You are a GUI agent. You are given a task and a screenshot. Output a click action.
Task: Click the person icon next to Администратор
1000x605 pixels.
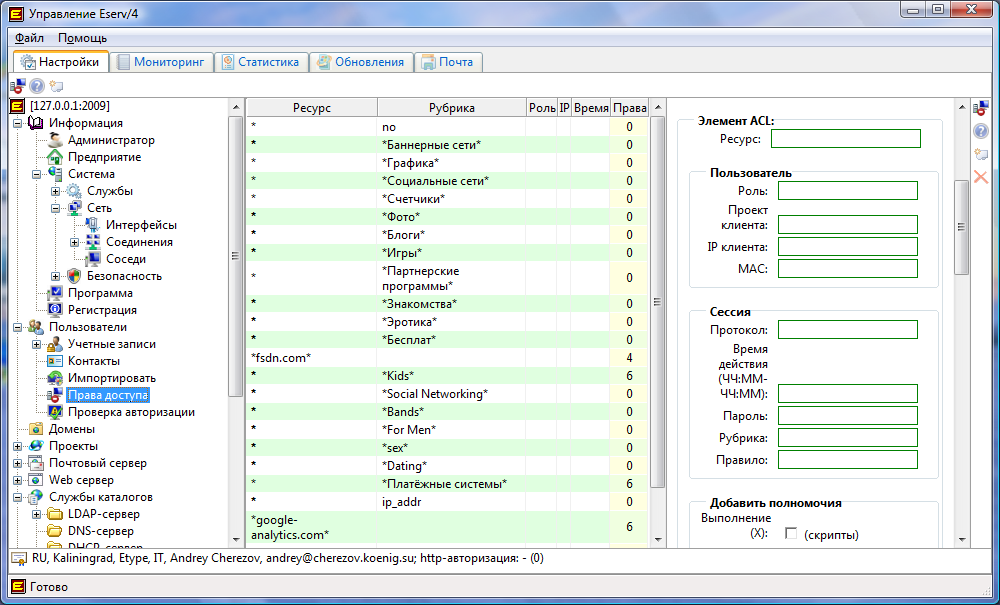55,140
